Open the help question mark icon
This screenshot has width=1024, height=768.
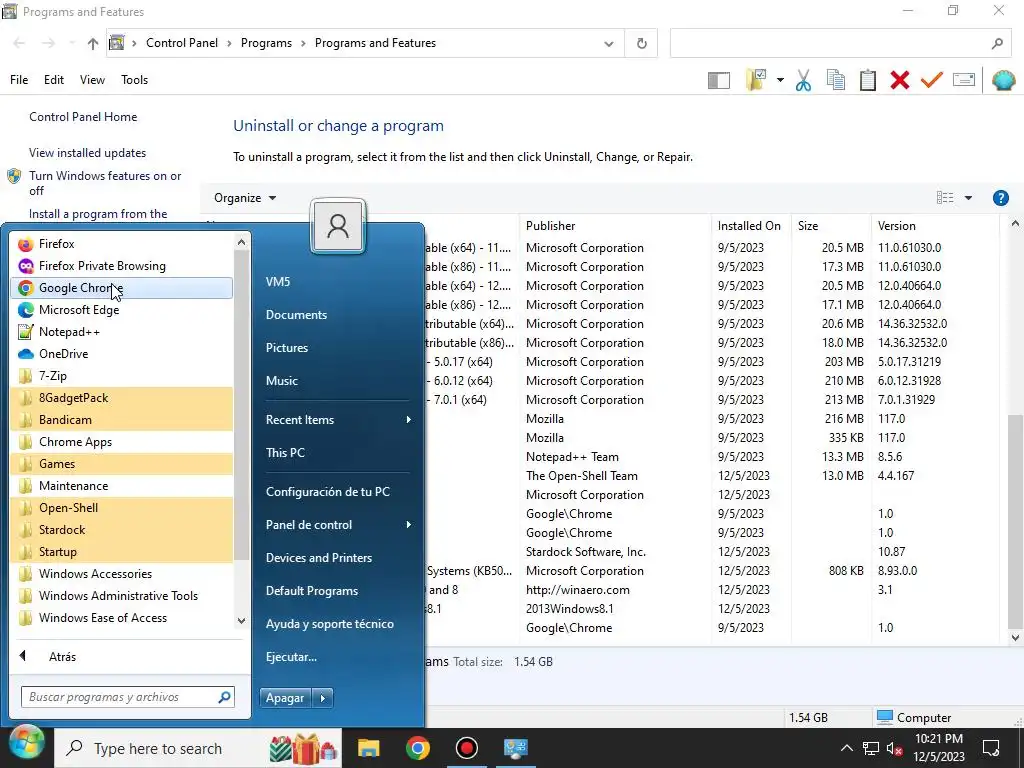point(1000,198)
